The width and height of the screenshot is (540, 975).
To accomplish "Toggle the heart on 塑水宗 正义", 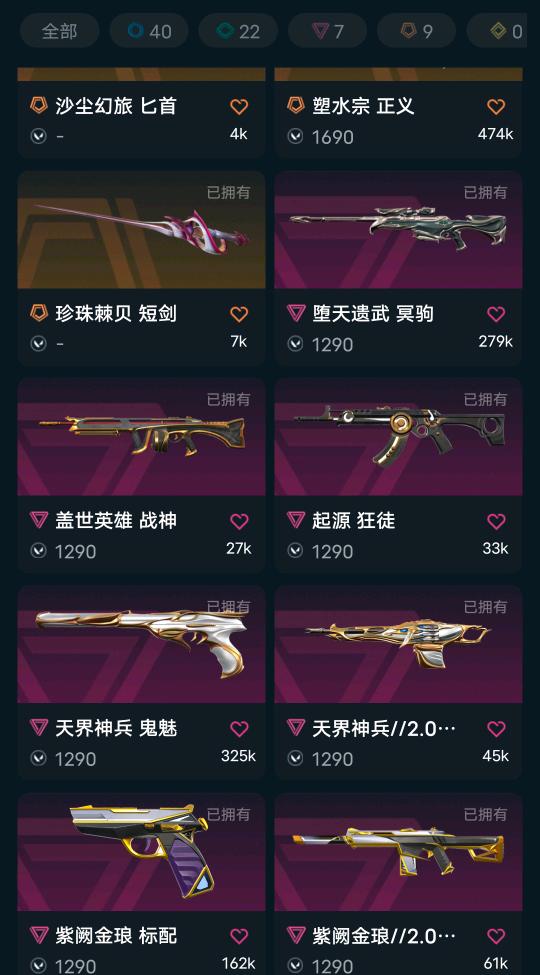I will (x=496, y=106).
